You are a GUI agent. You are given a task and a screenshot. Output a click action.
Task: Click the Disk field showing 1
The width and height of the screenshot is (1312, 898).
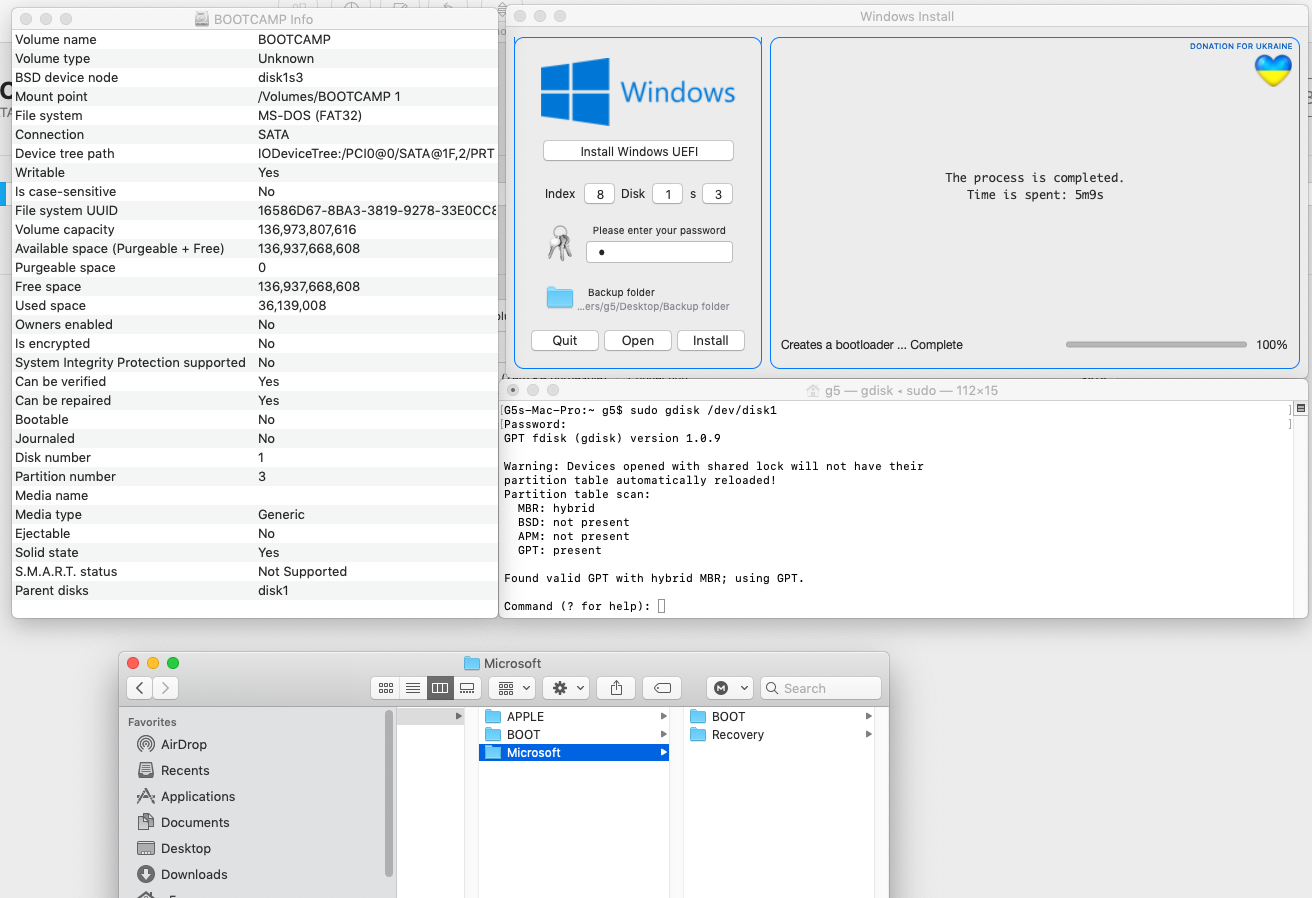coord(667,194)
